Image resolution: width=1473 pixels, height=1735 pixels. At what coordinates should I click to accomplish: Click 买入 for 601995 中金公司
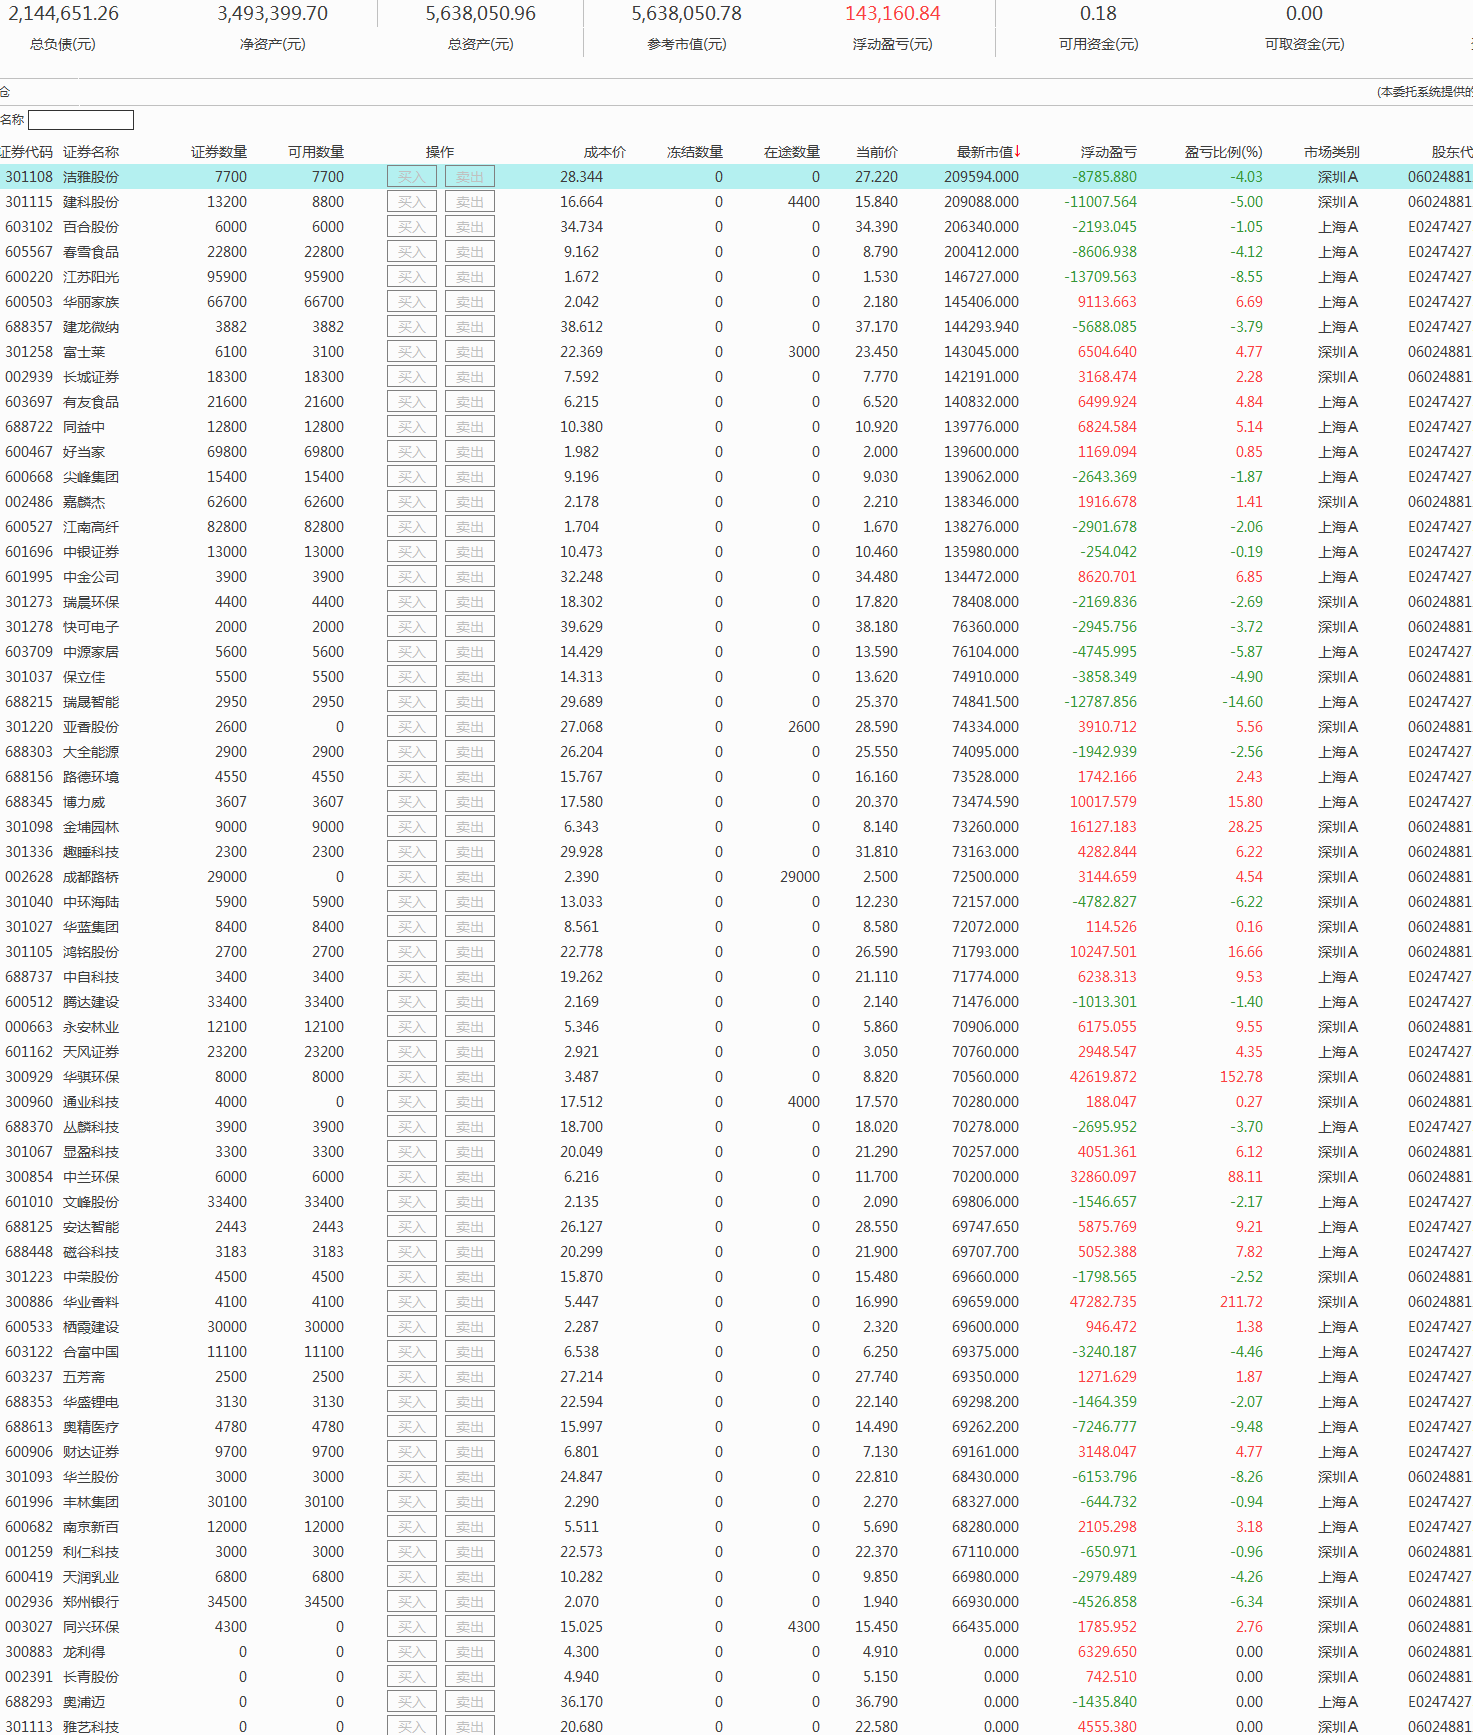click(412, 577)
